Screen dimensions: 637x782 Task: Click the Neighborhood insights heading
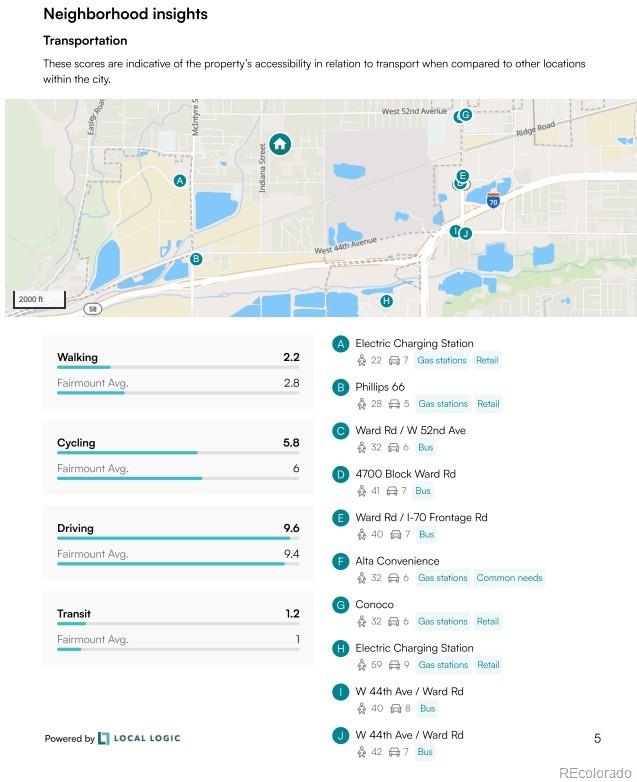[126, 14]
